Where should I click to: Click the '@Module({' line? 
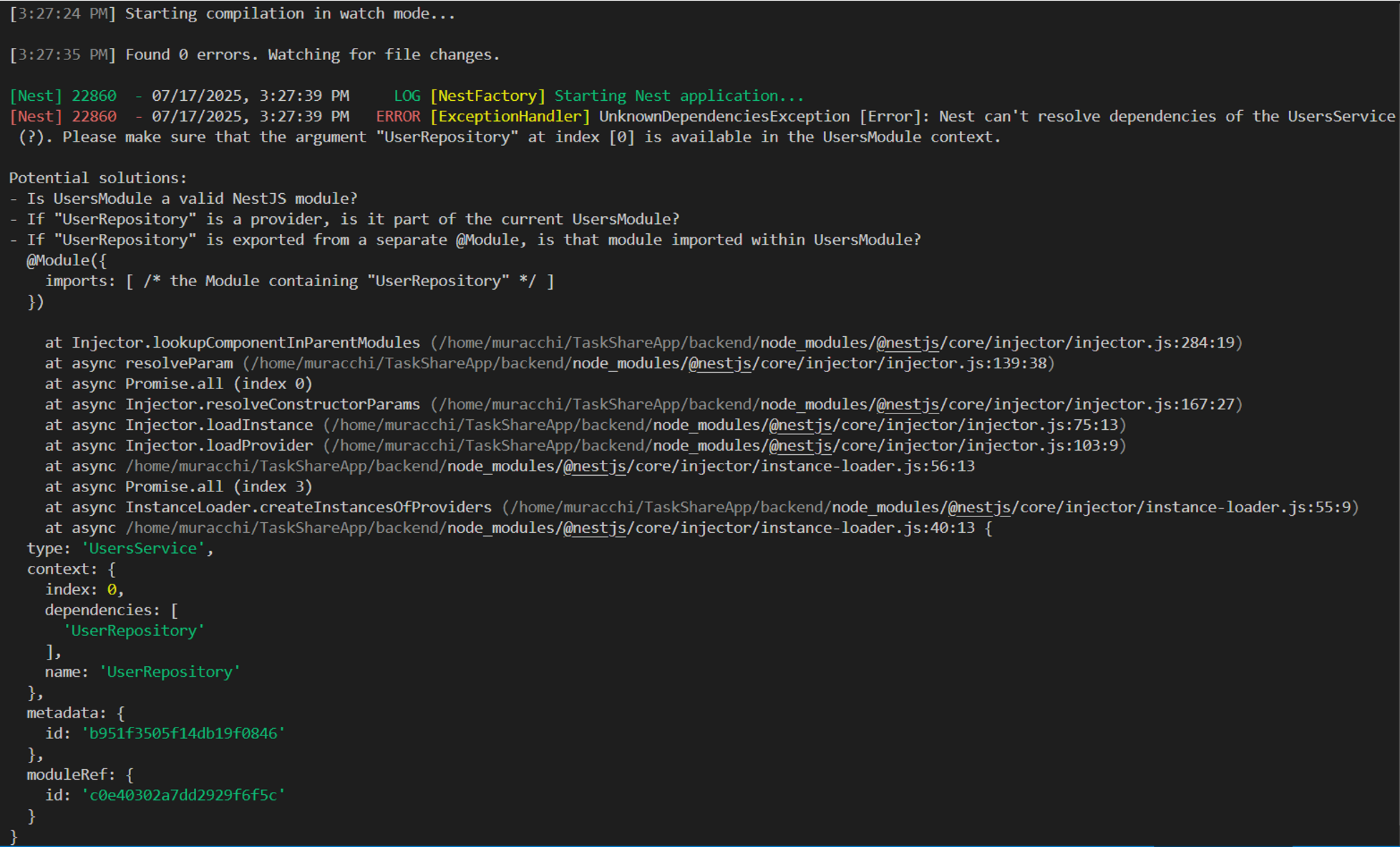67,259
